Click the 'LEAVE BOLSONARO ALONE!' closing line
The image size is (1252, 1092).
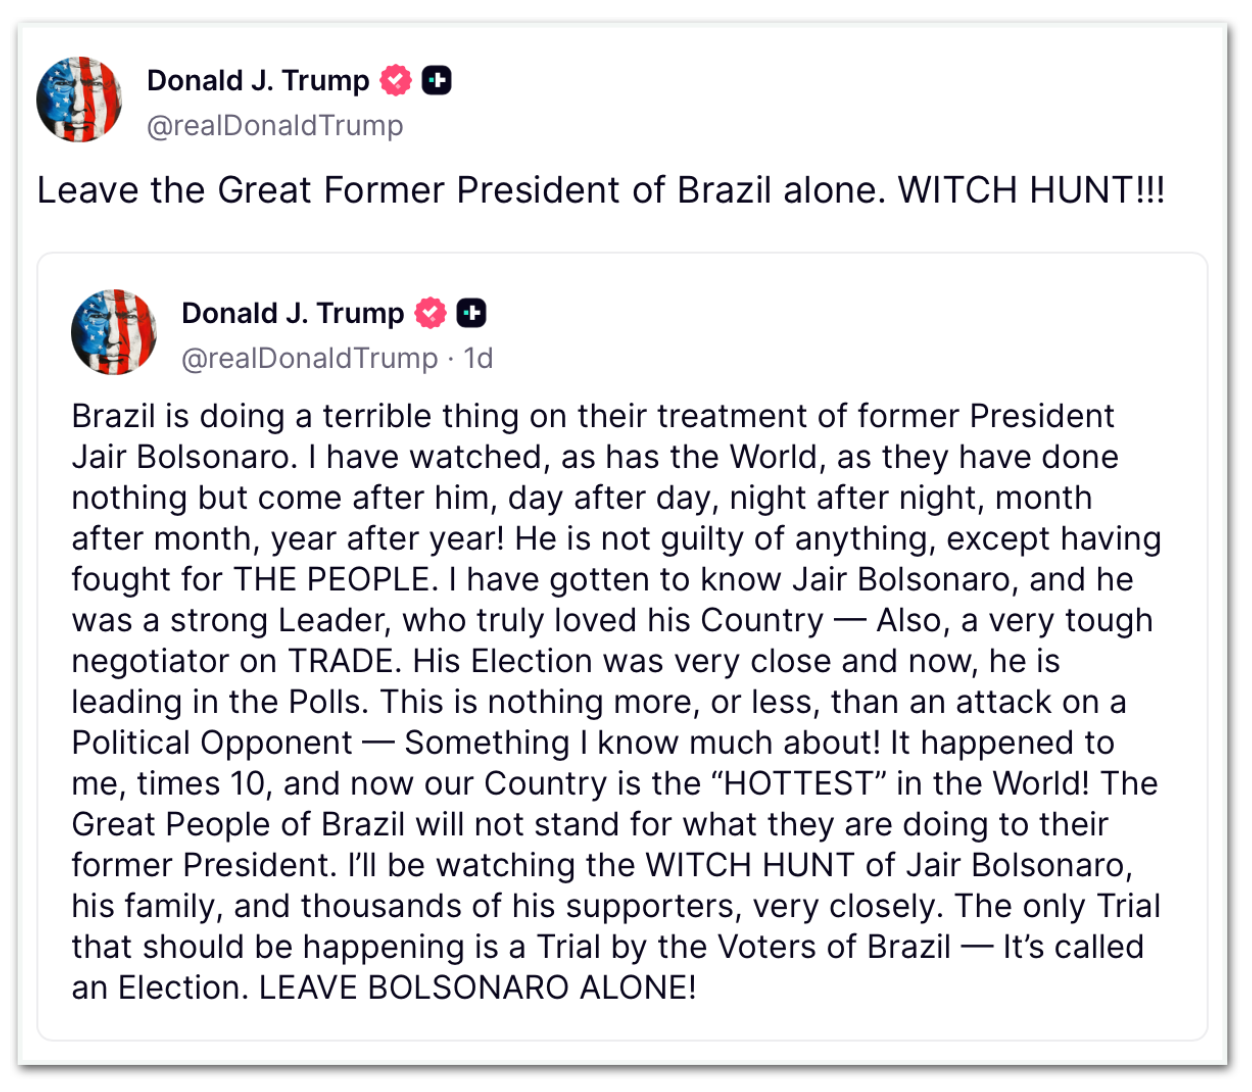click(477, 988)
